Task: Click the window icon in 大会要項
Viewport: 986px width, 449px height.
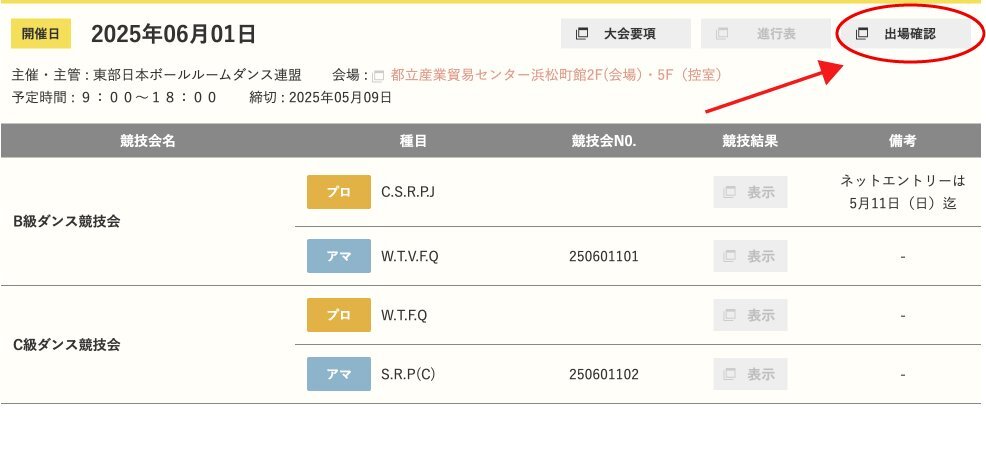Action: (x=582, y=34)
